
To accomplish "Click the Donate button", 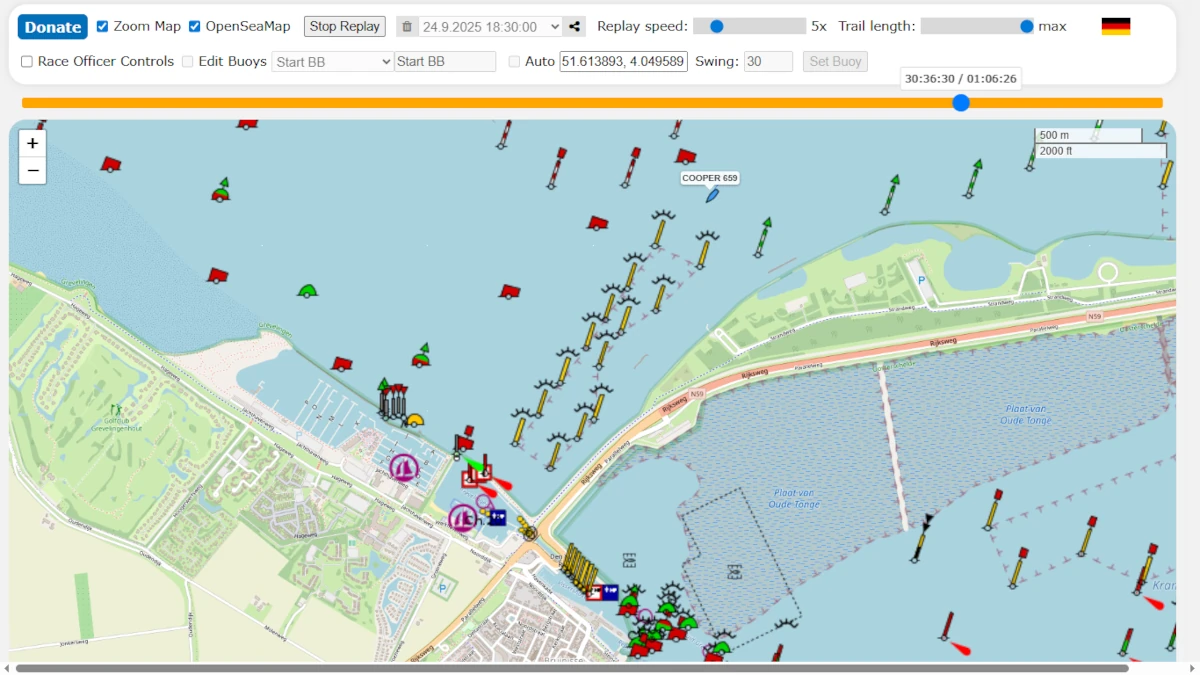I will coord(53,27).
